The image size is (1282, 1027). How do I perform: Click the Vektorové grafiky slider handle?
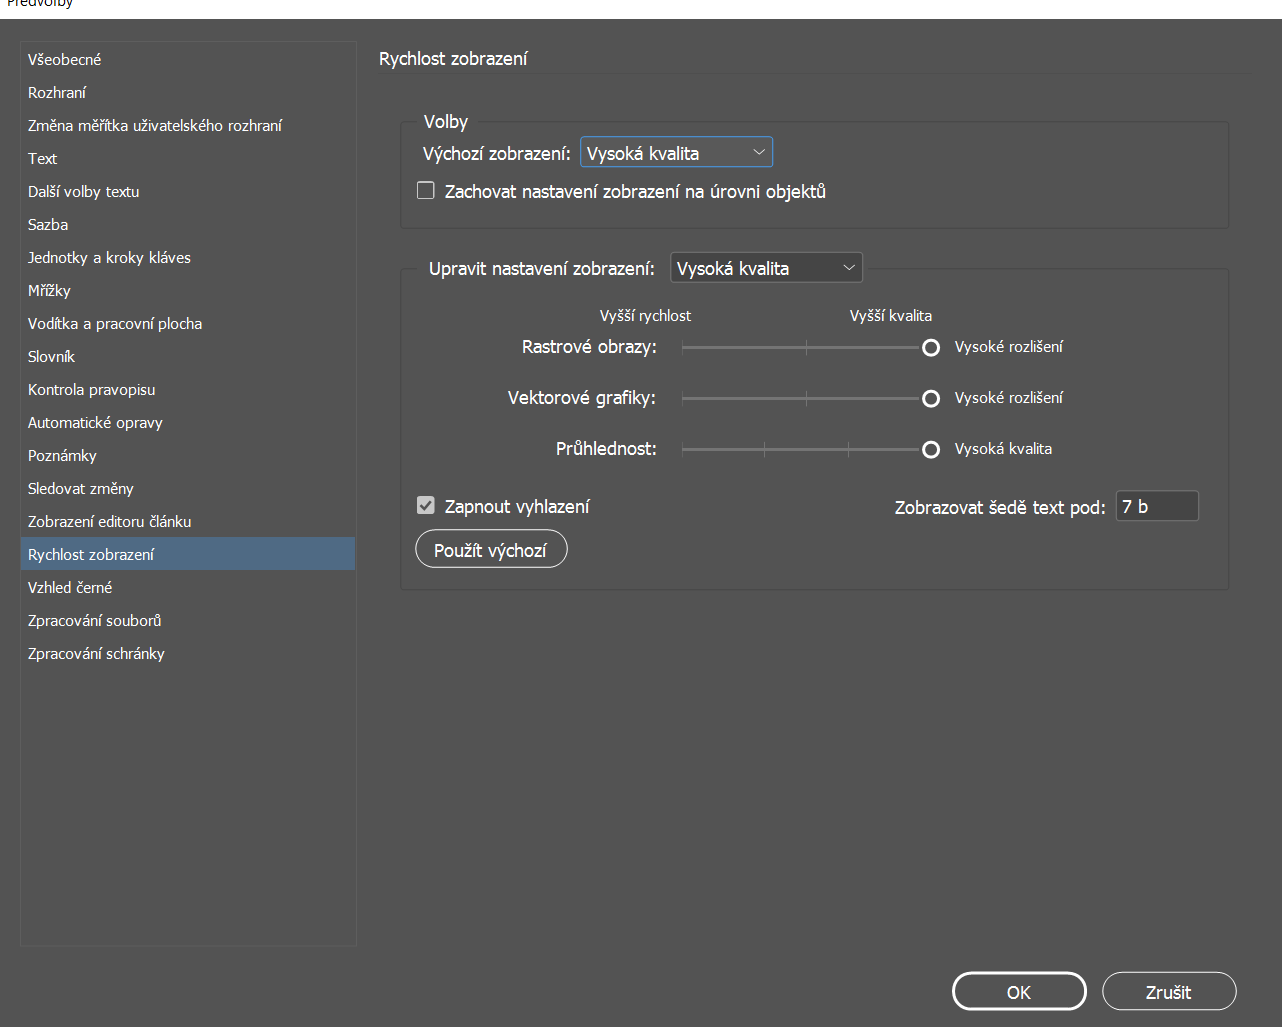pos(930,398)
